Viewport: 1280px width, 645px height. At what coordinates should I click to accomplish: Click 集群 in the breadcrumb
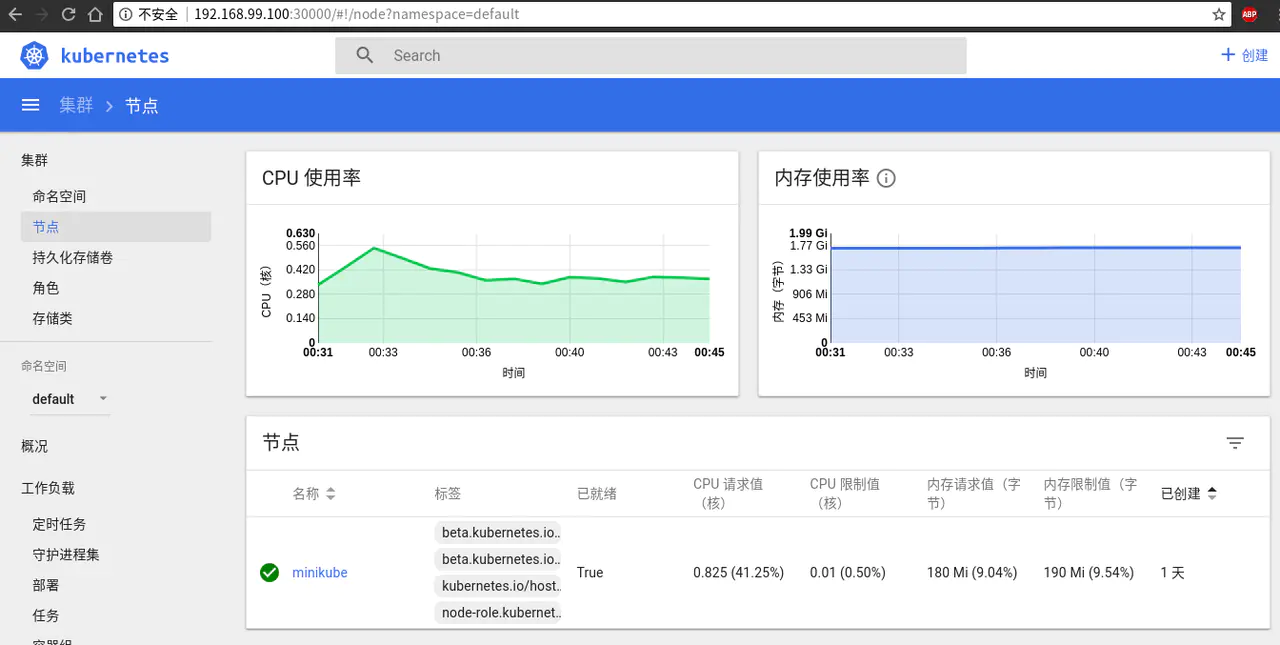[x=76, y=105]
